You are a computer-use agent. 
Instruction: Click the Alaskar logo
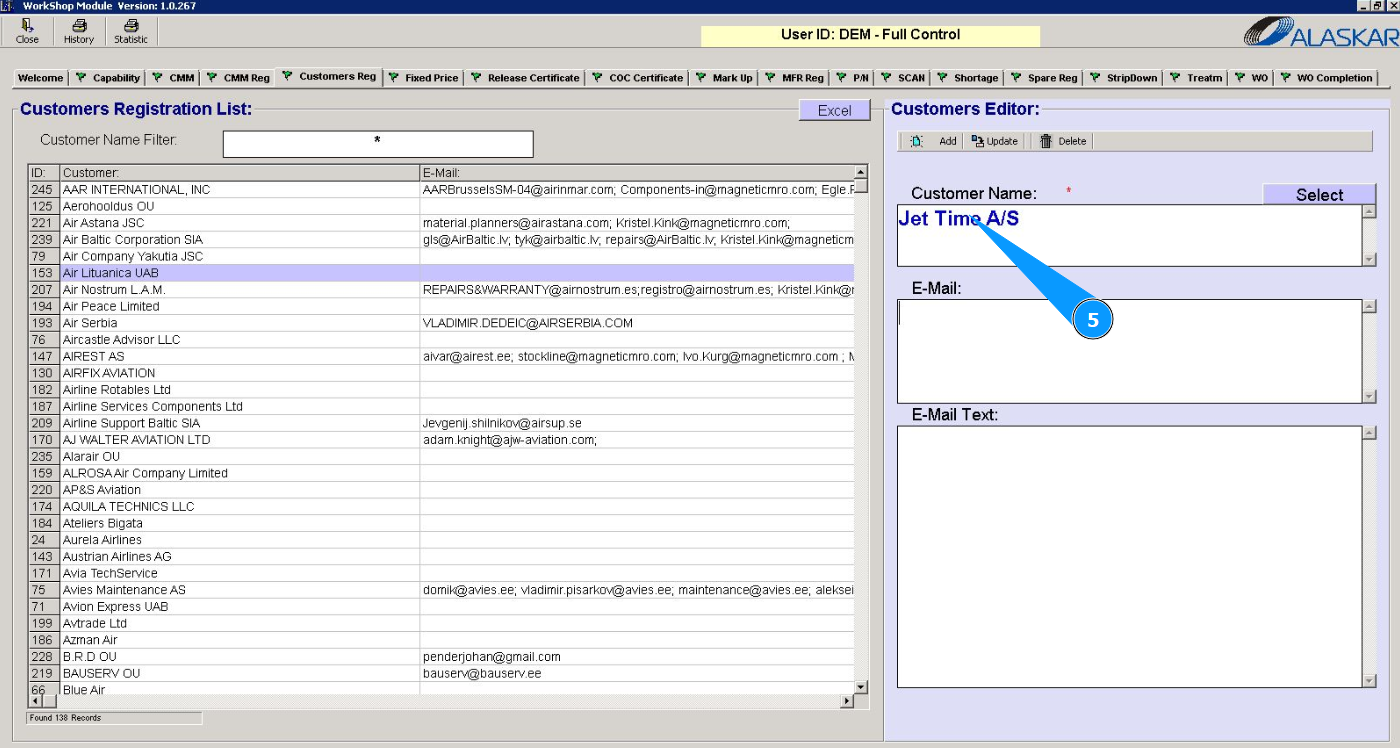(1319, 34)
